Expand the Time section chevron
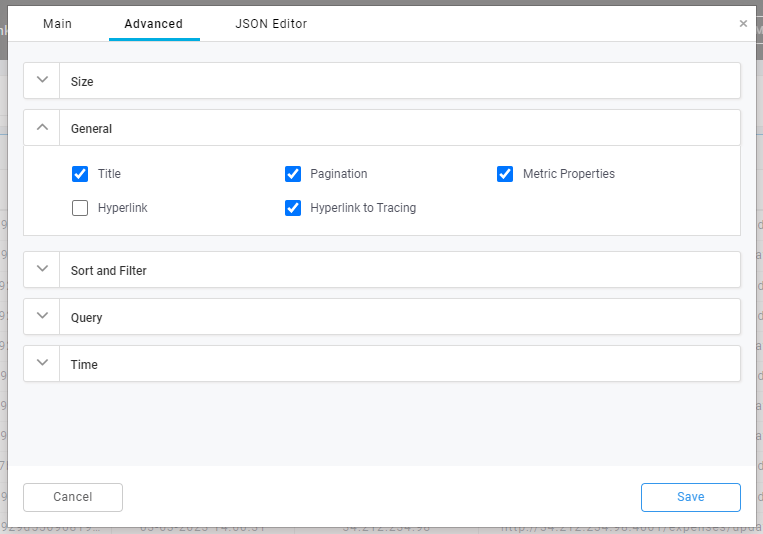This screenshot has width=763, height=534. tap(42, 363)
